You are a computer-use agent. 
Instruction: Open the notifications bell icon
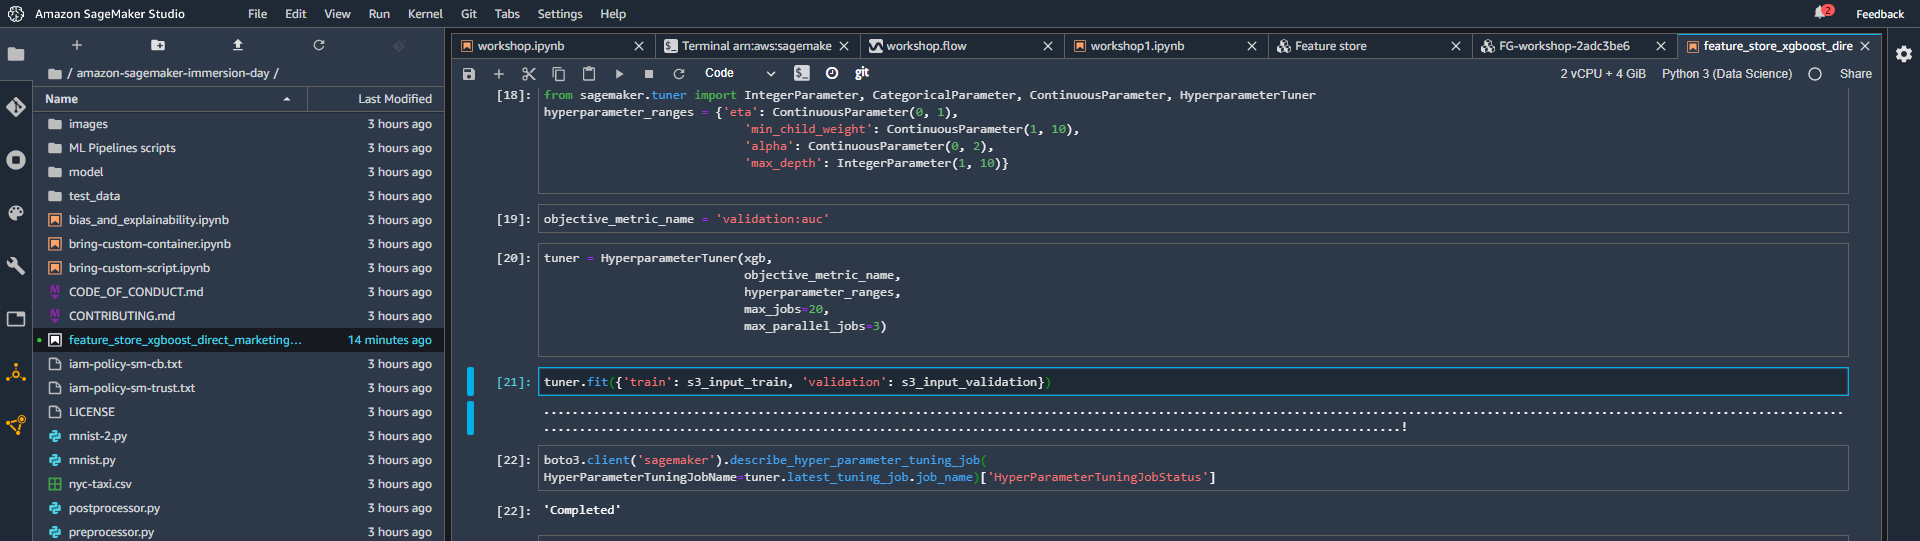(1821, 13)
